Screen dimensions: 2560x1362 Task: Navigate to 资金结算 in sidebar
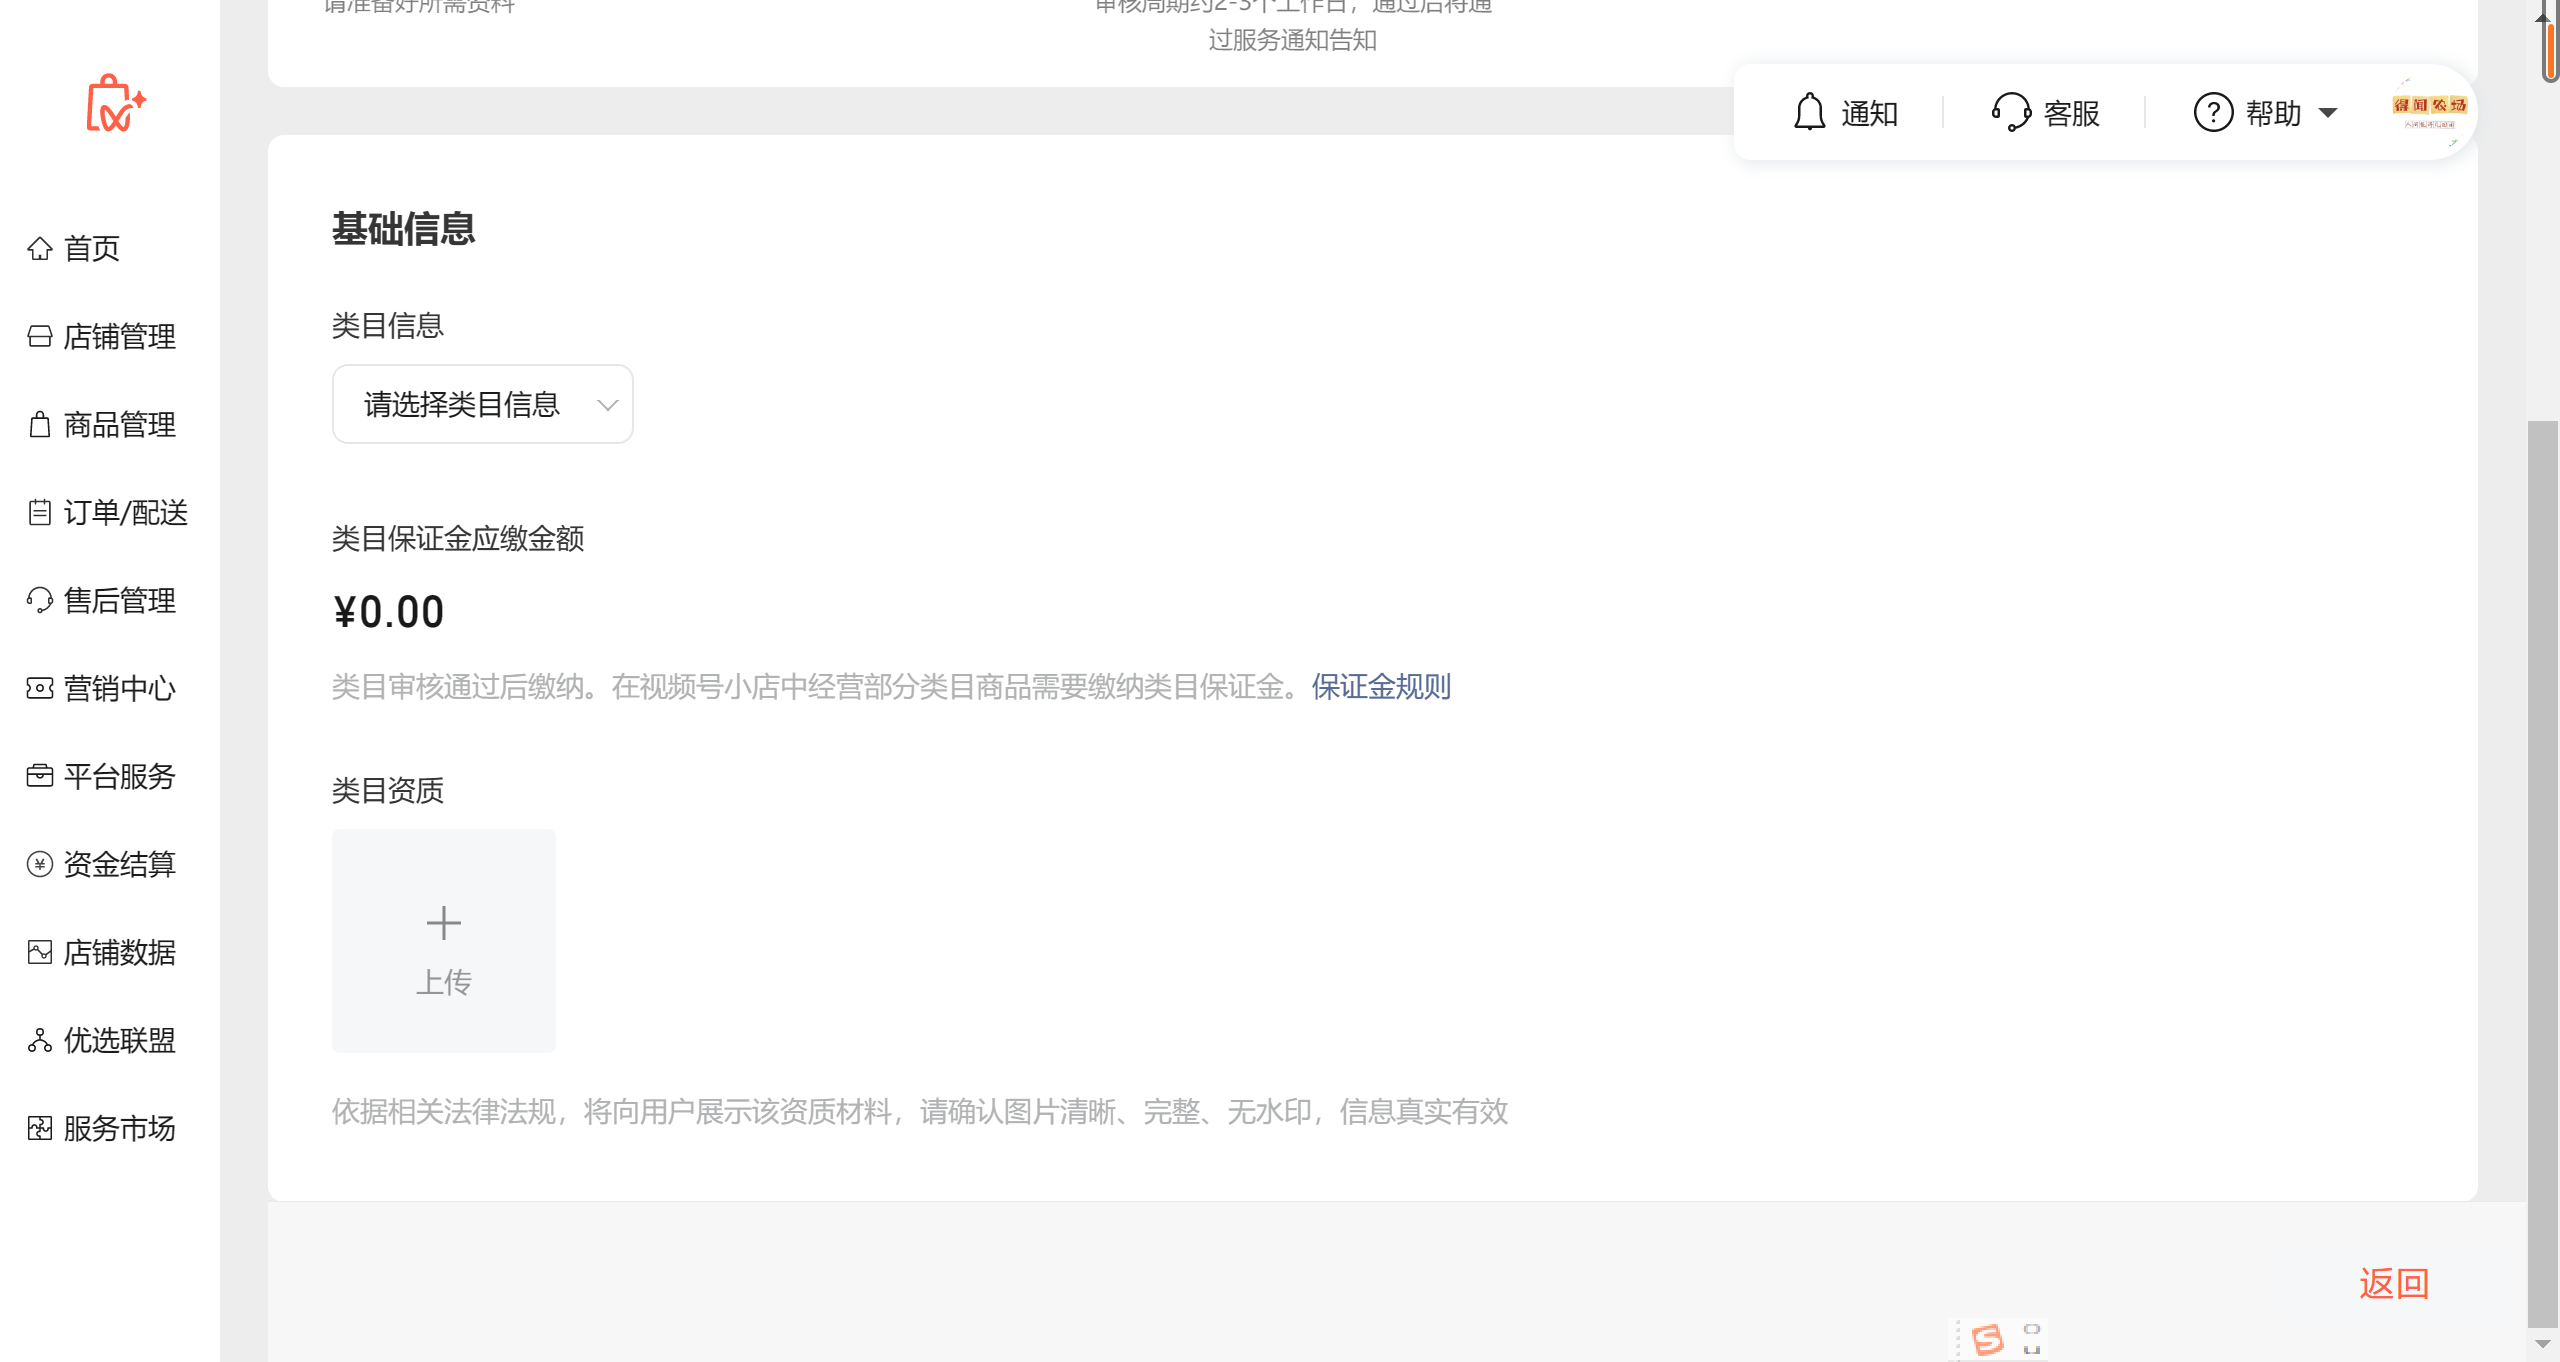[x=119, y=864]
